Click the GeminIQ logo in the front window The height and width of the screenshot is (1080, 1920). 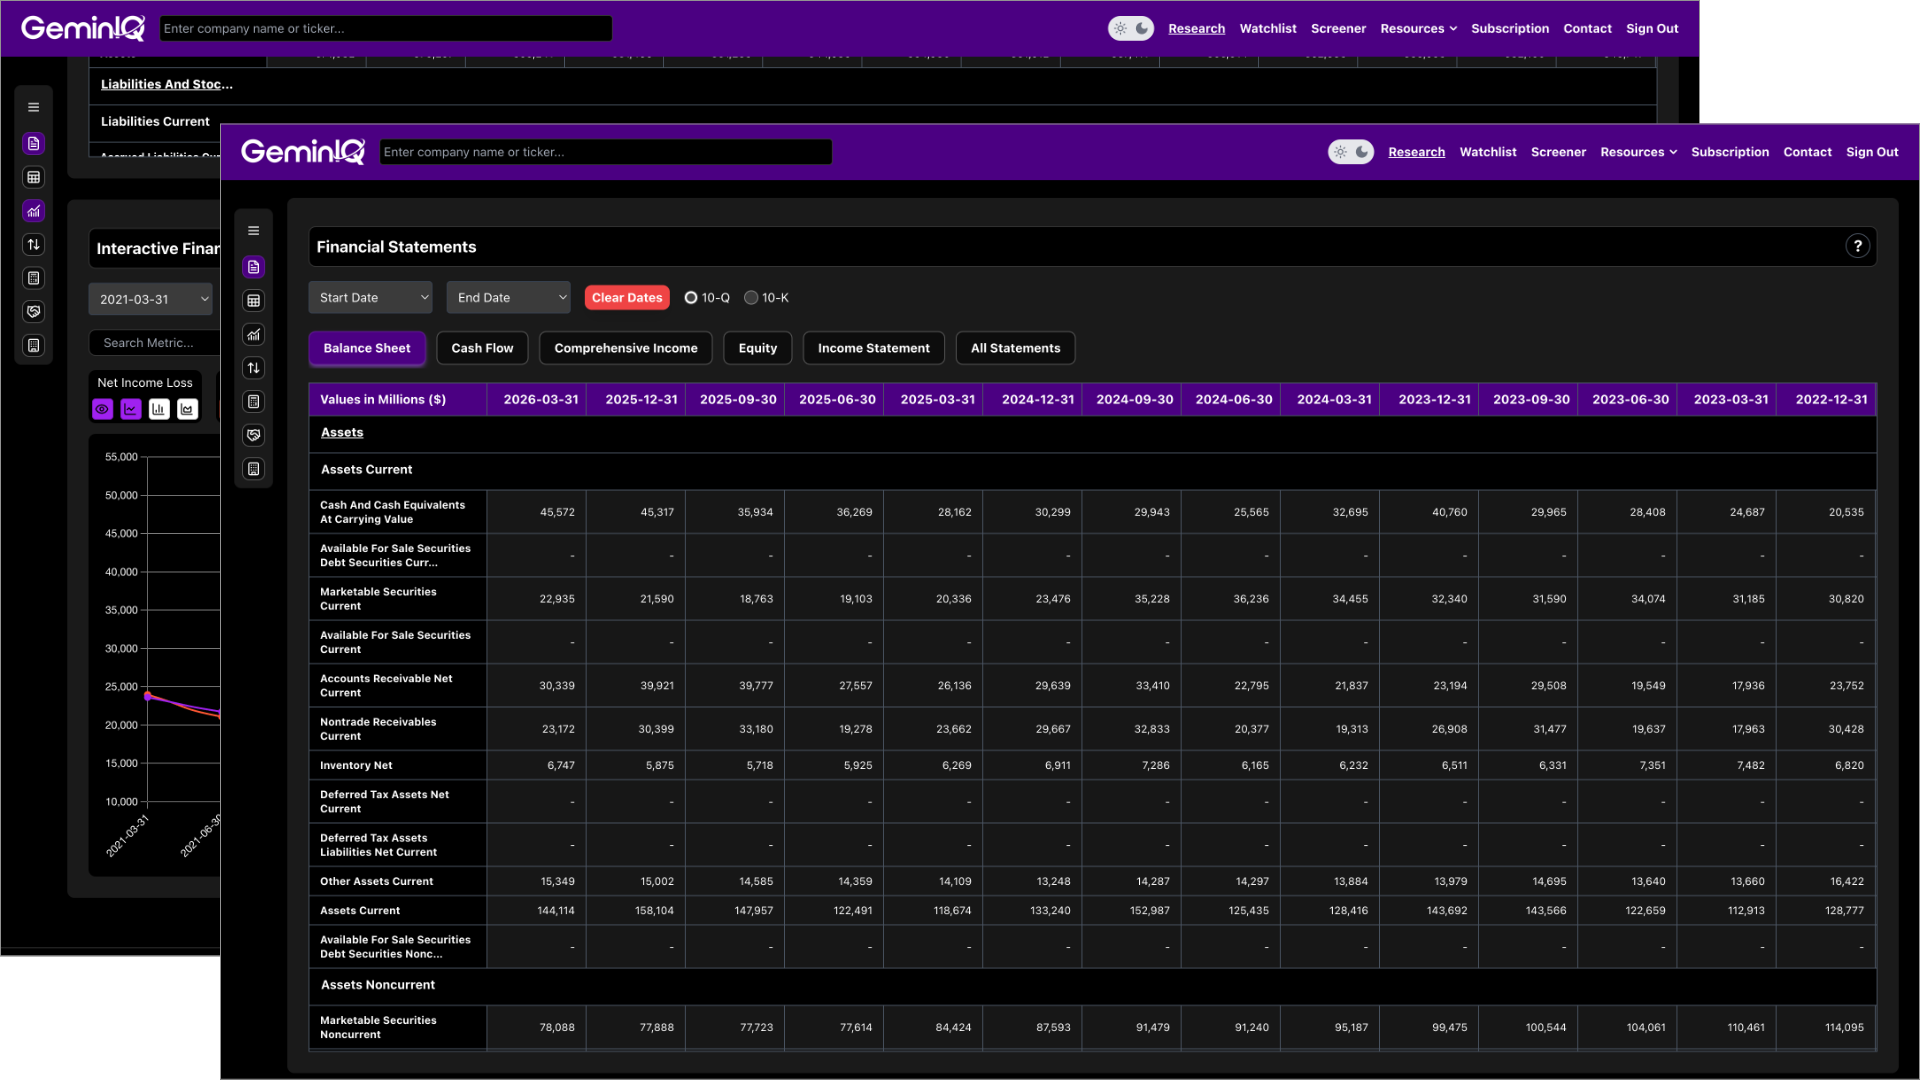pos(303,152)
